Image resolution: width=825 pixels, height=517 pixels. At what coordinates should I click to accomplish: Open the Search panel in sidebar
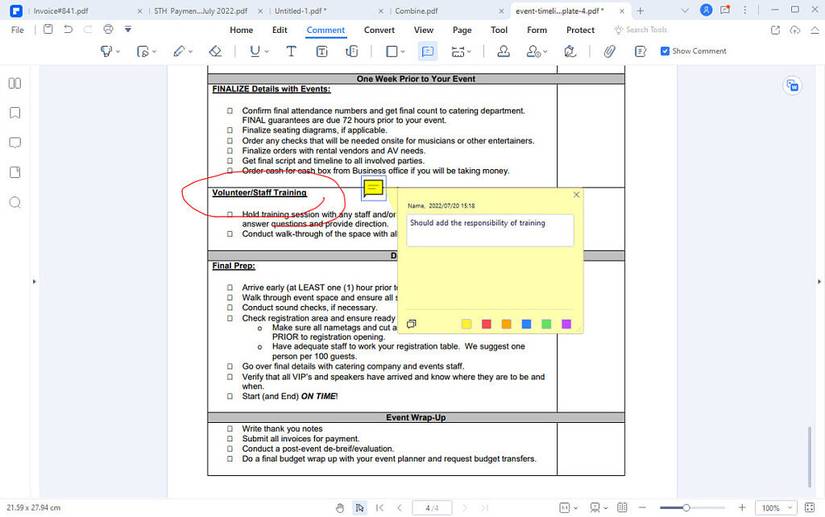coord(15,202)
